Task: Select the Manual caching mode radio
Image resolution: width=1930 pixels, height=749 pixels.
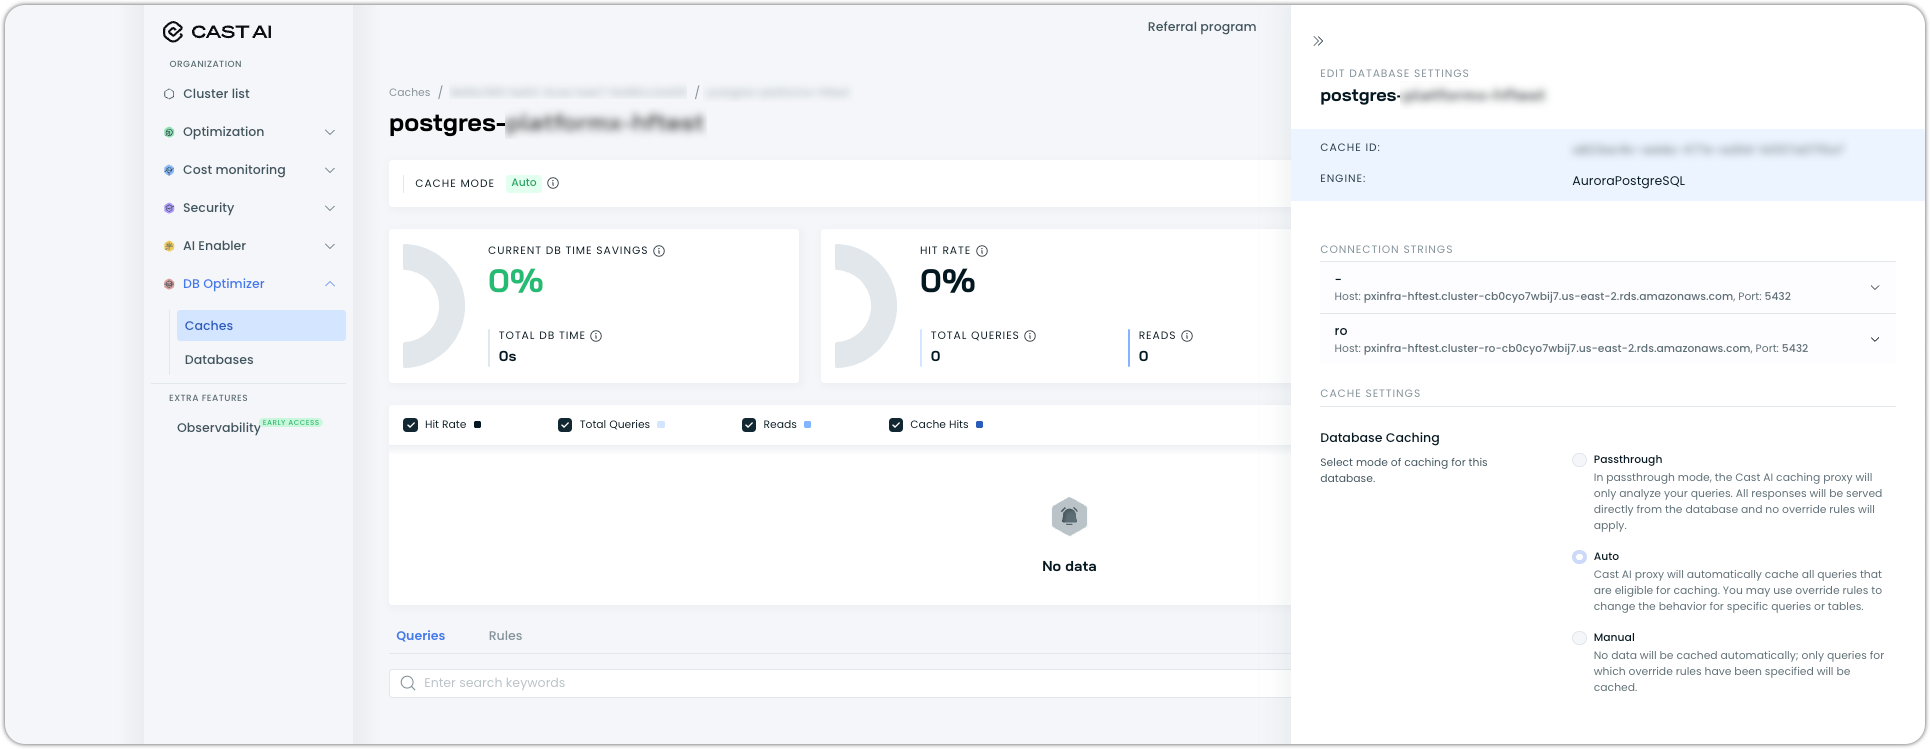Action: click(1579, 638)
